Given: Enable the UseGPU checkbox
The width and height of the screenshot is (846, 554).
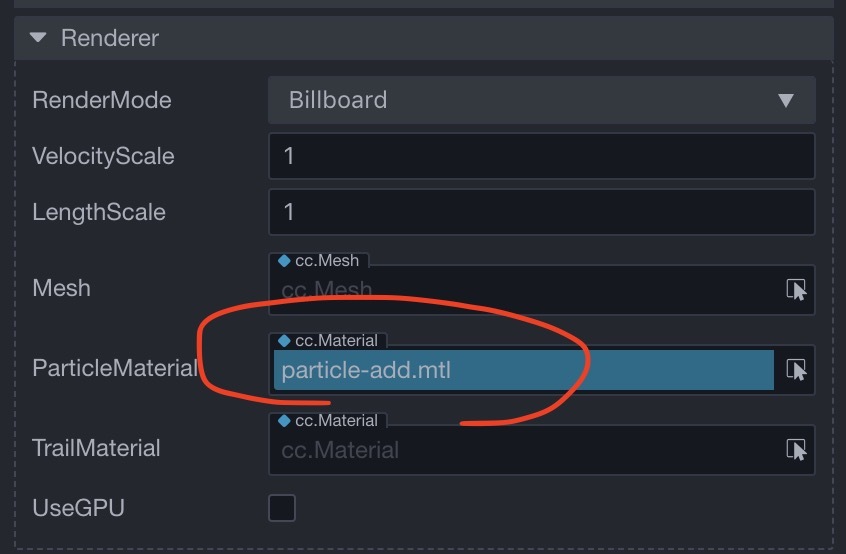Looking at the screenshot, I should 282,507.
